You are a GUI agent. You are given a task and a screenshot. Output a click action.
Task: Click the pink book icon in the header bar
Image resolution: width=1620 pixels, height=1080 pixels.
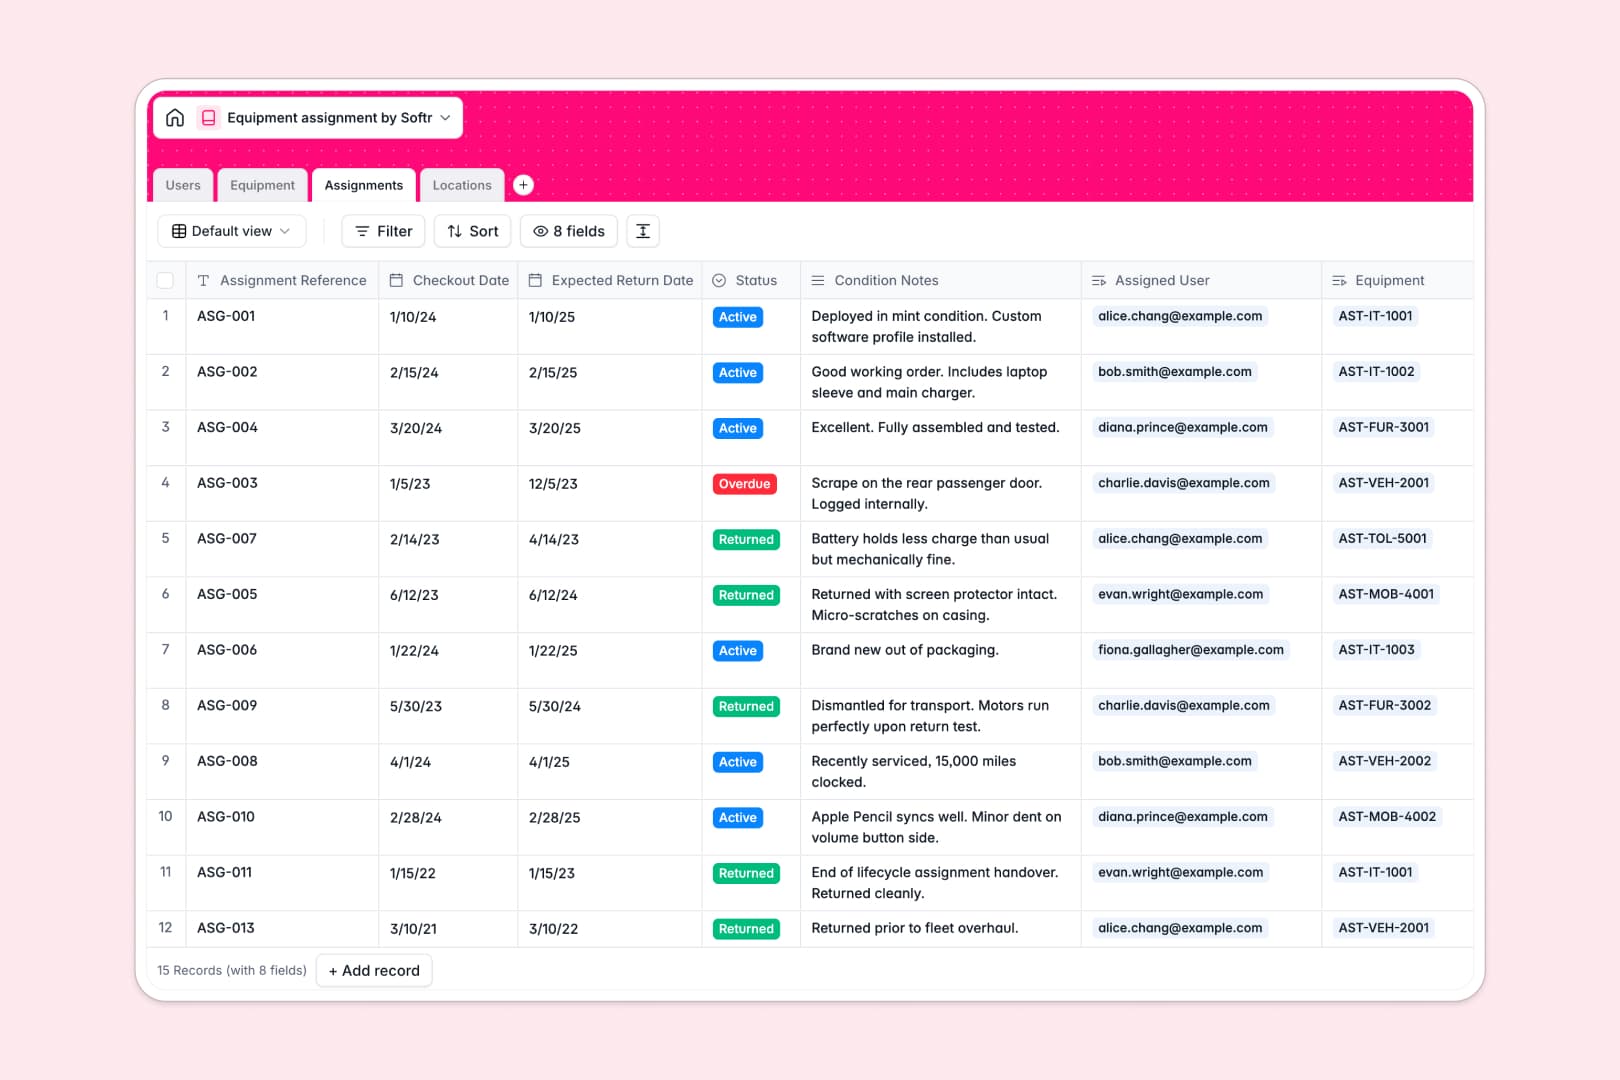209,117
